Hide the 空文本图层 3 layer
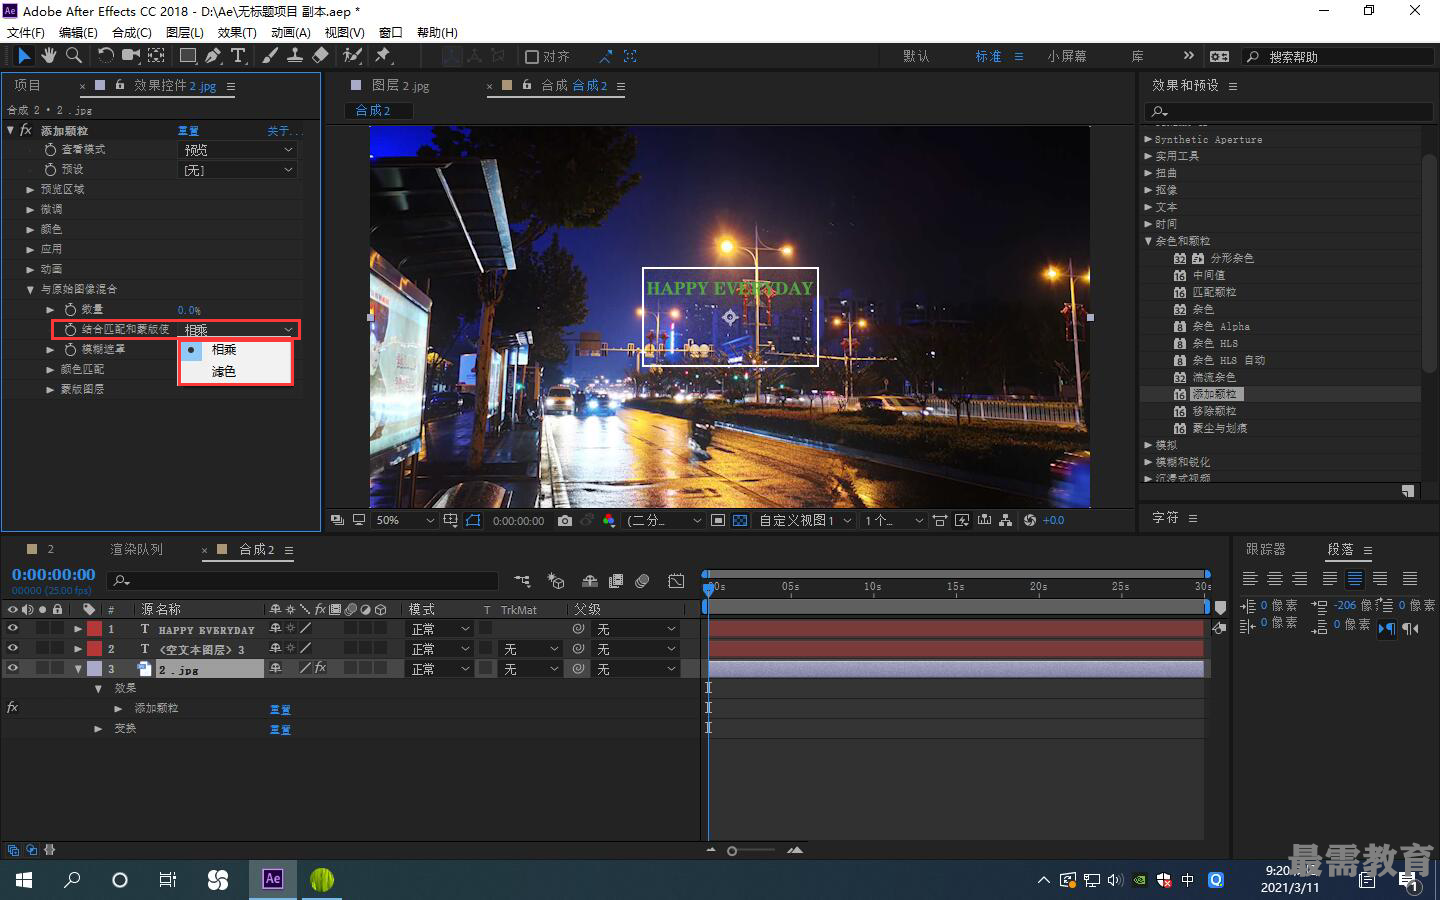The height and width of the screenshot is (900, 1440). (x=13, y=649)
